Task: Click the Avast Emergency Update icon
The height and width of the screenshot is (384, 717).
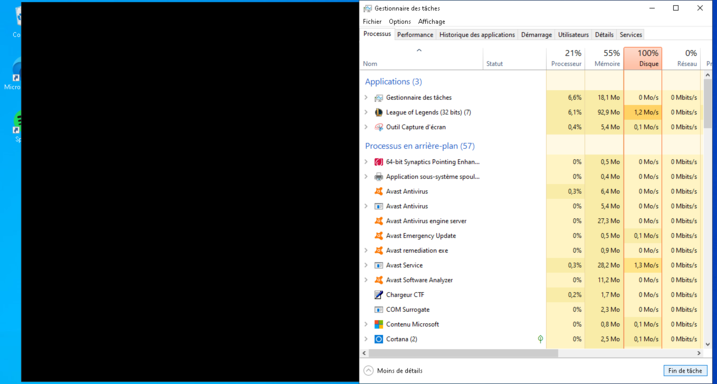Action: (379, 235)
